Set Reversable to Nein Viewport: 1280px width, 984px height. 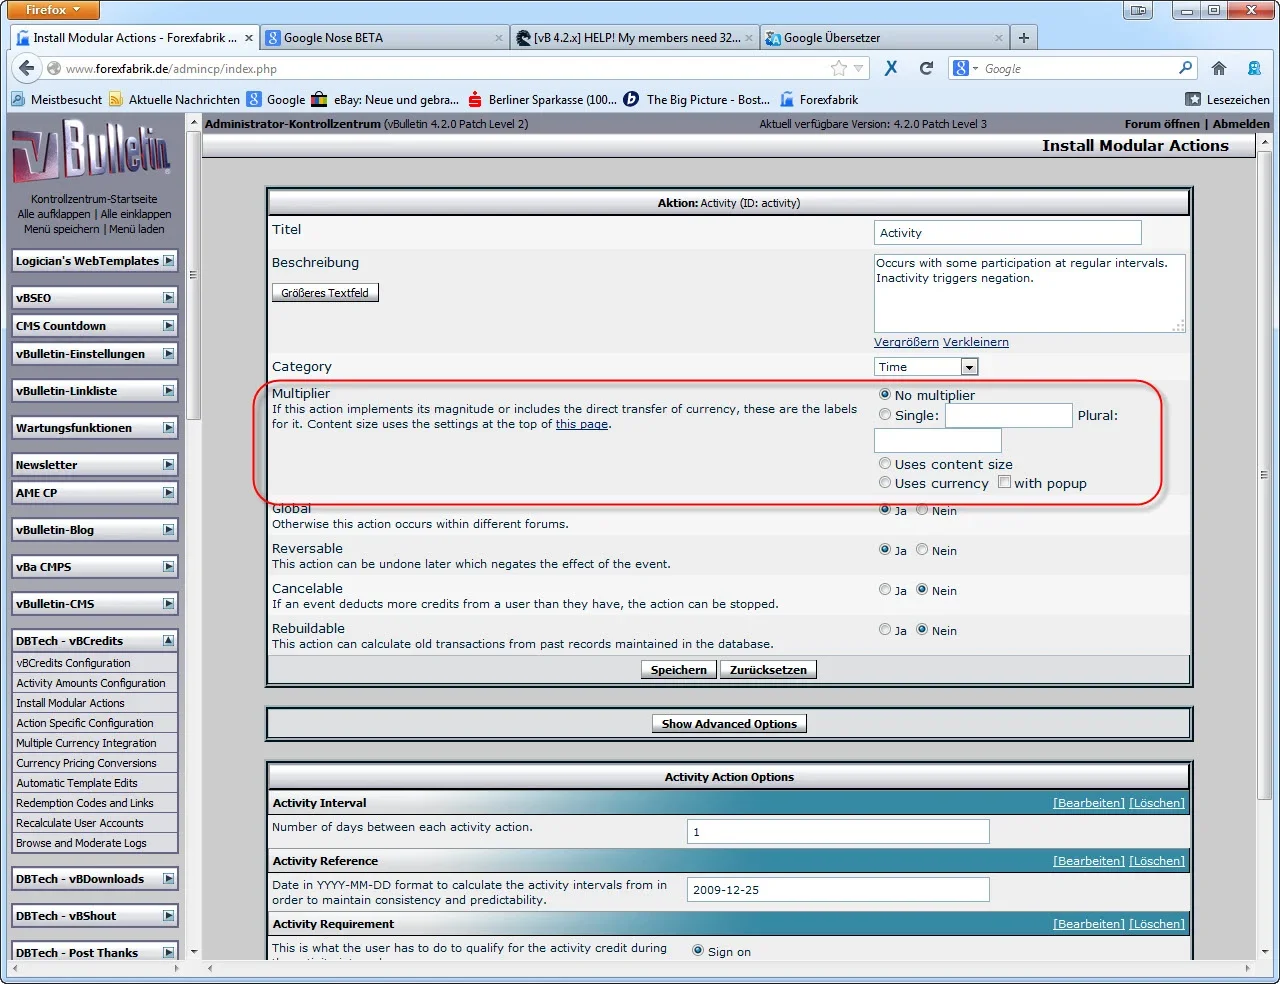click(x=922, y=550)
